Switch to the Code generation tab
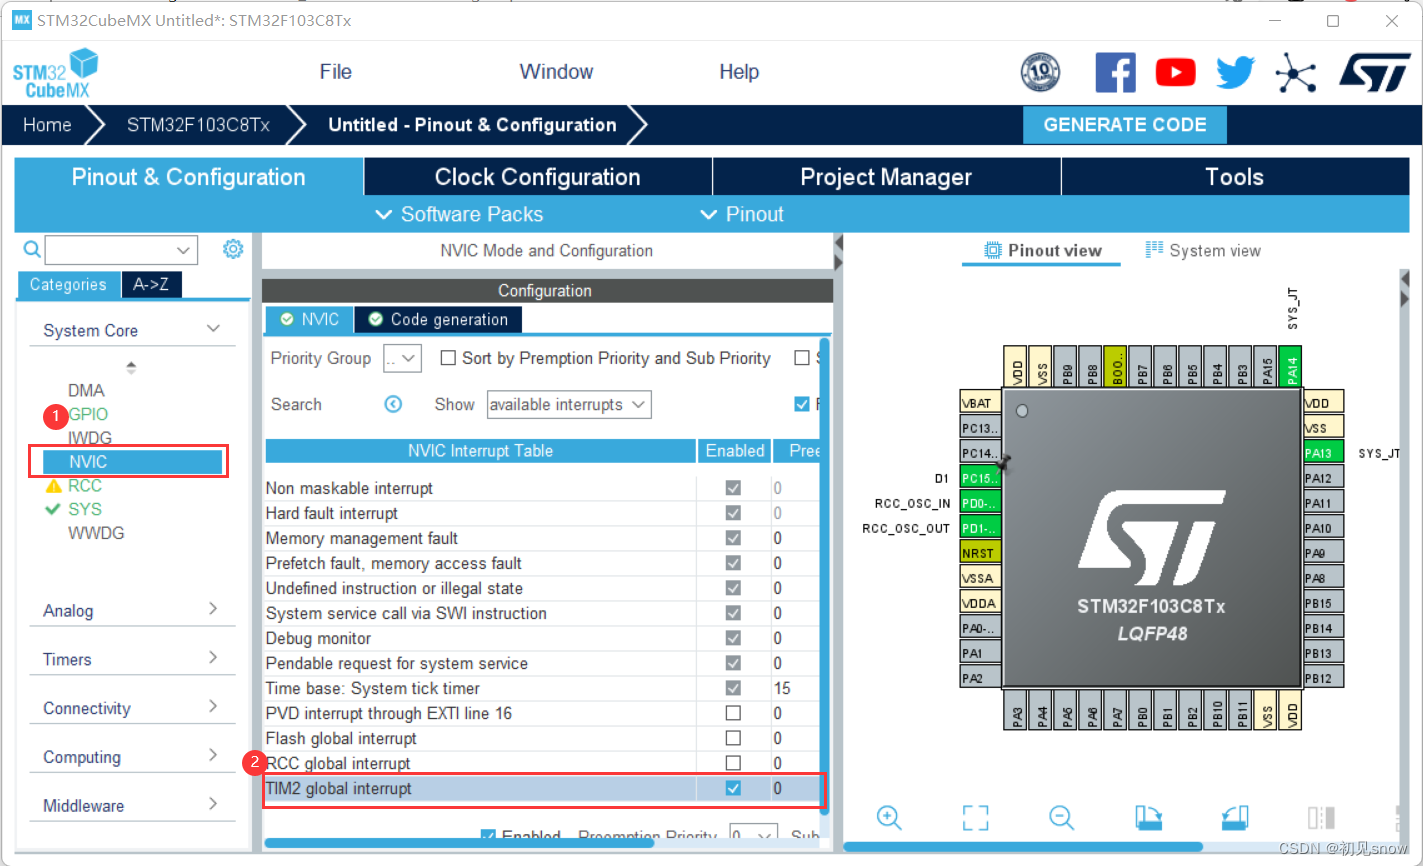Screen dimensions: 1423x866 (438, 319)
